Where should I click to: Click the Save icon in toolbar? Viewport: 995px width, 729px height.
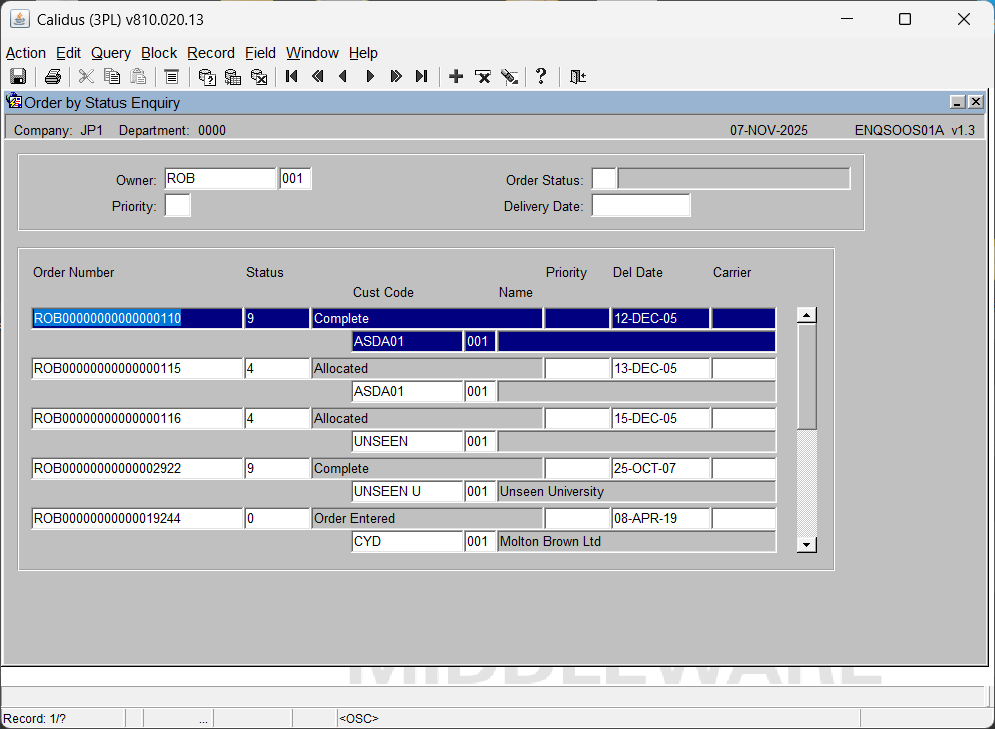coord(17,77)
